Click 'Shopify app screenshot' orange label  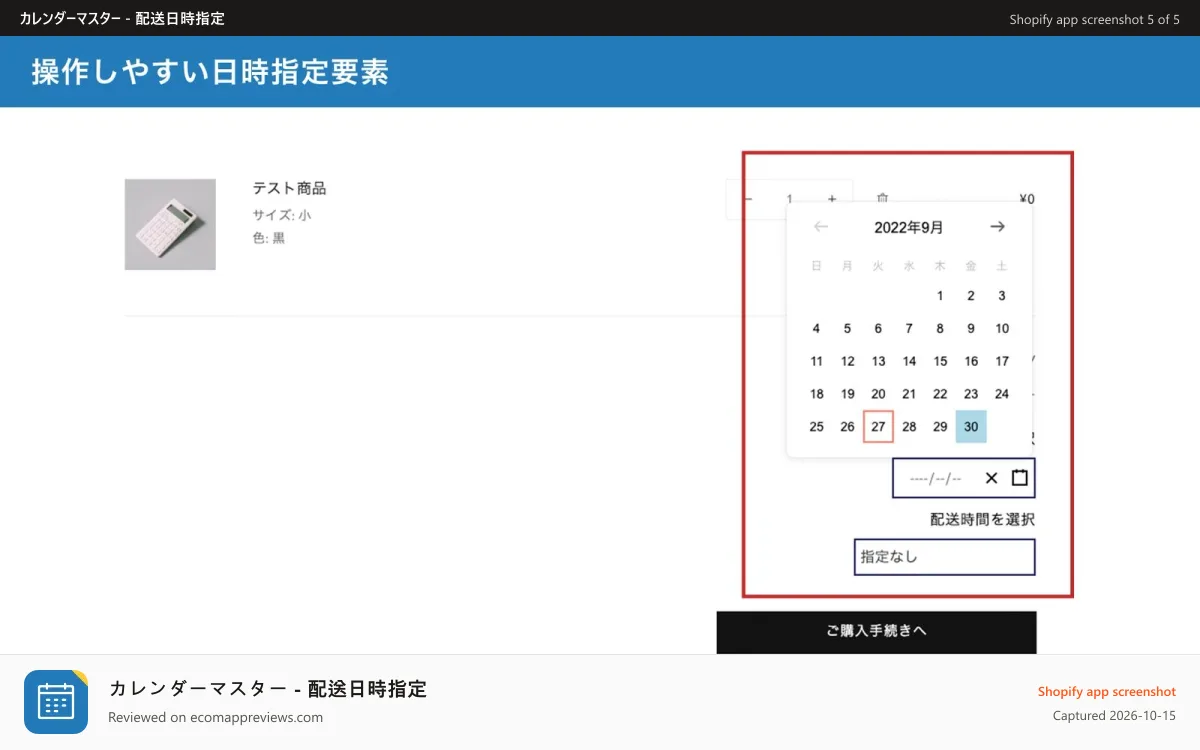(1107, 692)
